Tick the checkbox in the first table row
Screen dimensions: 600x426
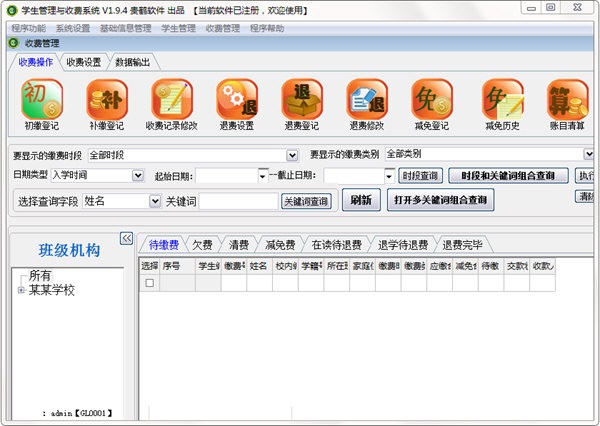coord(150,283)
